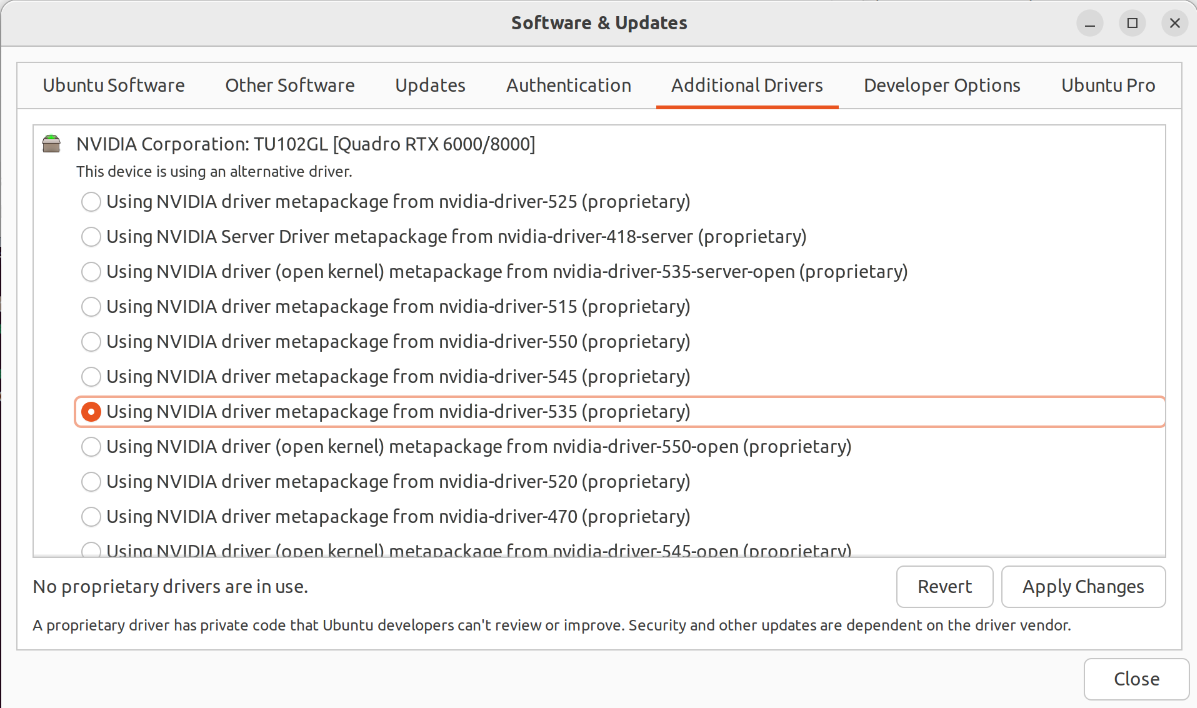Open the Ubuntu Software tab
The height and width of the screenshot is (708, 1197).
114,86
